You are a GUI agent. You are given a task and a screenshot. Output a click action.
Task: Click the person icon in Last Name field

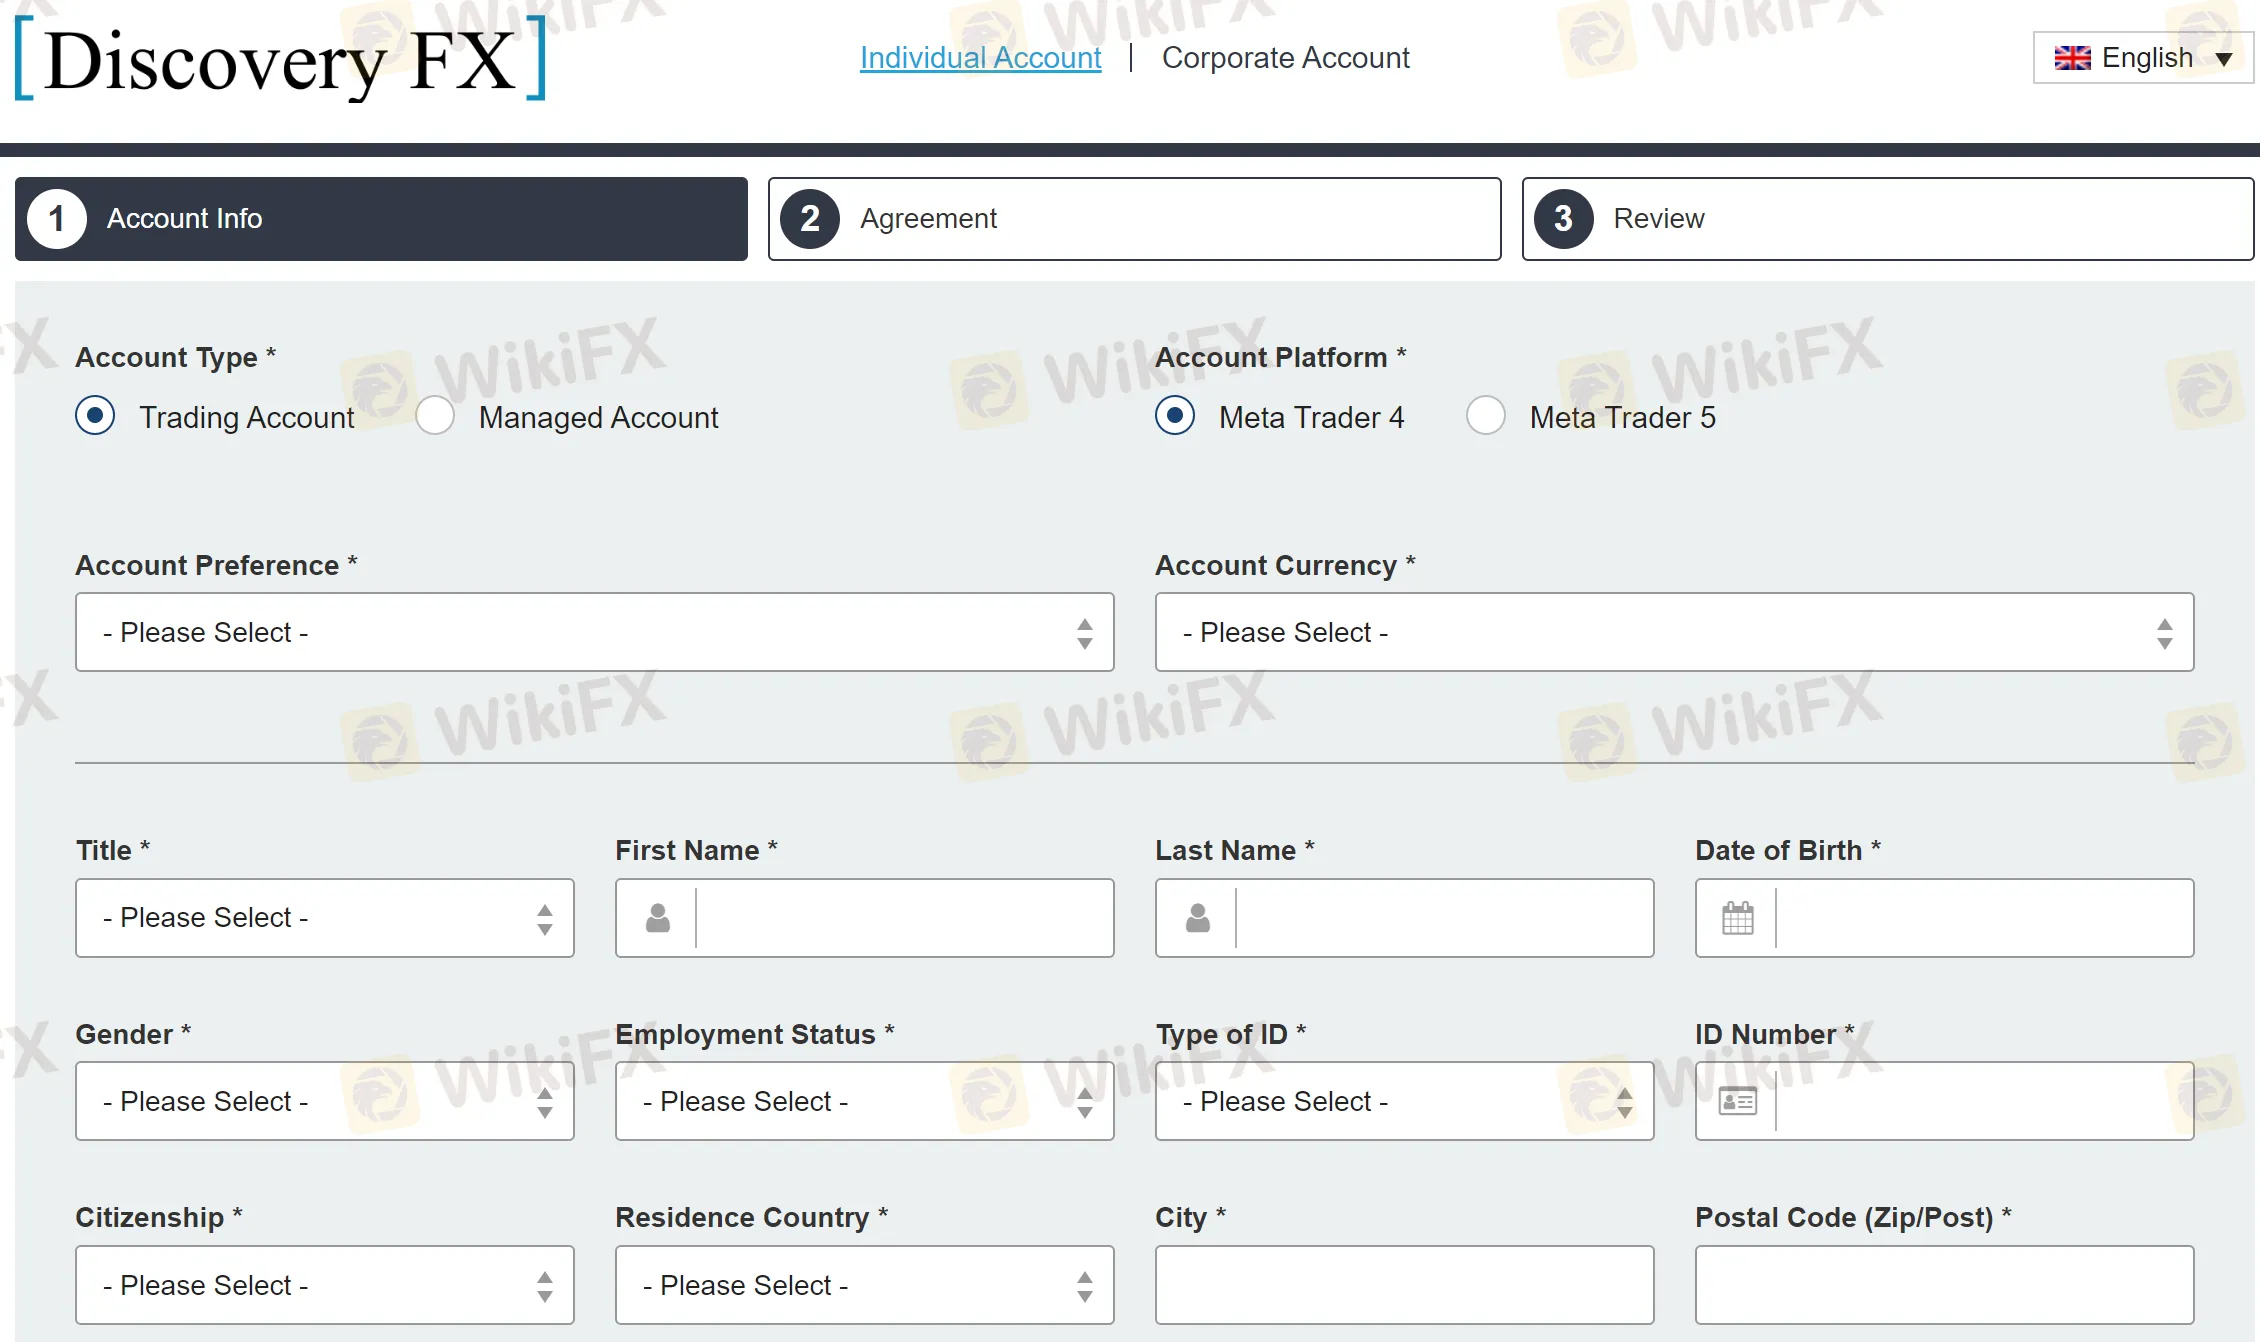coord(1197,918)
